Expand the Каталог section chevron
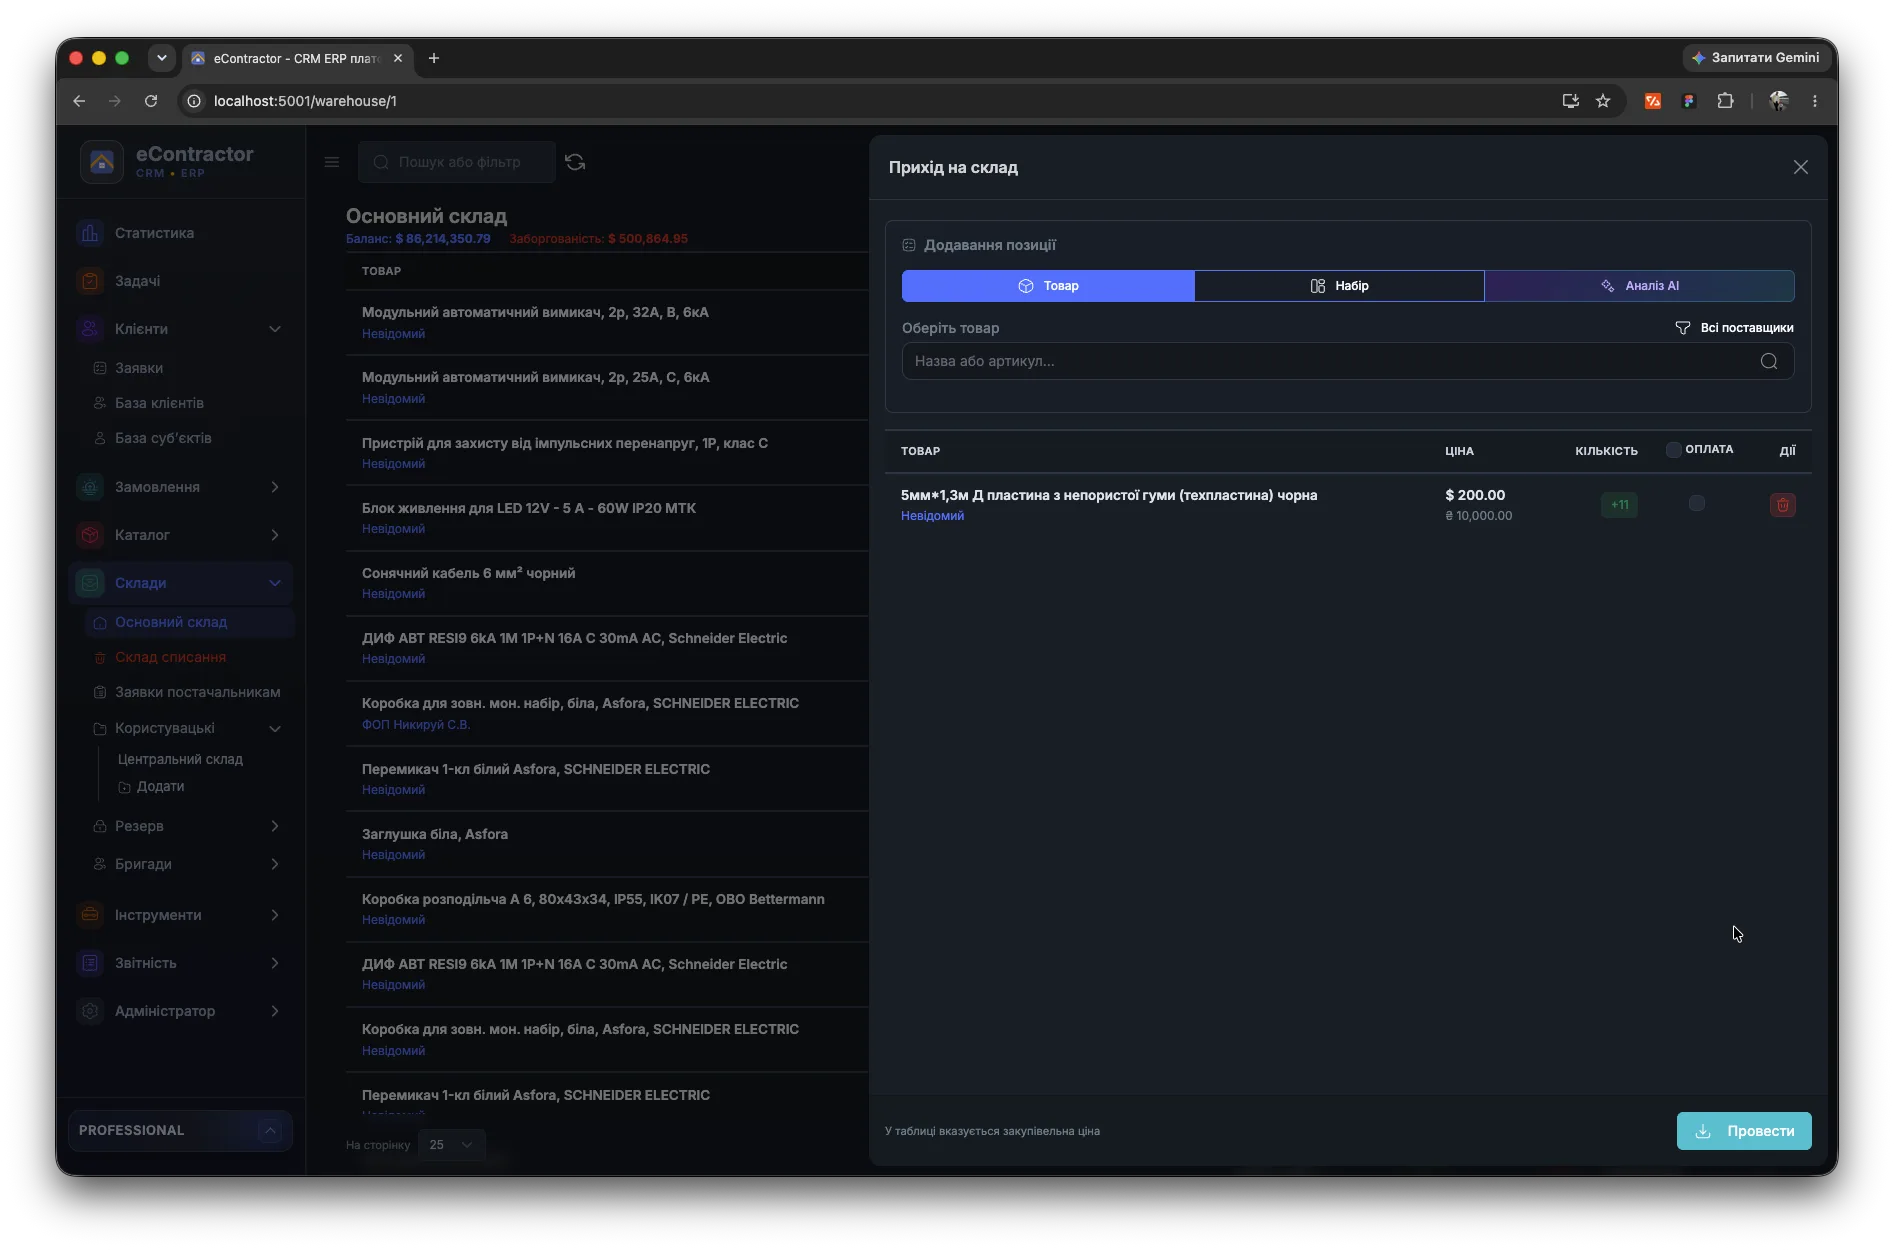This screenshot has height=1250, width=1894. [x=275, y=535]
